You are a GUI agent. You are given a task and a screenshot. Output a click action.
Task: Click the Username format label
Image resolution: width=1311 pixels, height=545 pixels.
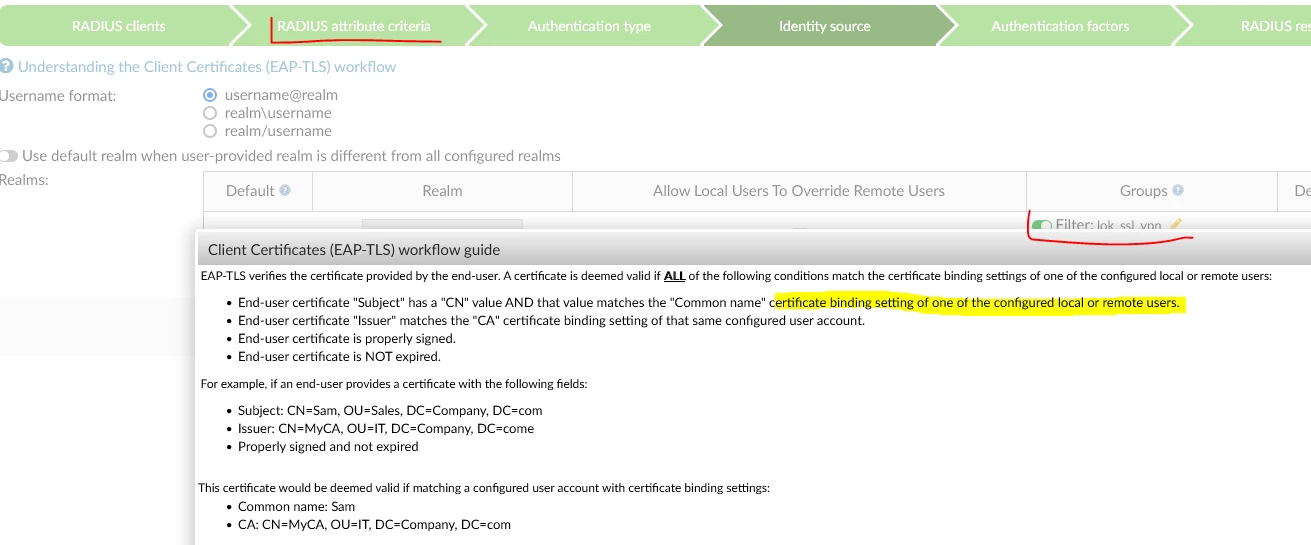click(x=58, y=96)
